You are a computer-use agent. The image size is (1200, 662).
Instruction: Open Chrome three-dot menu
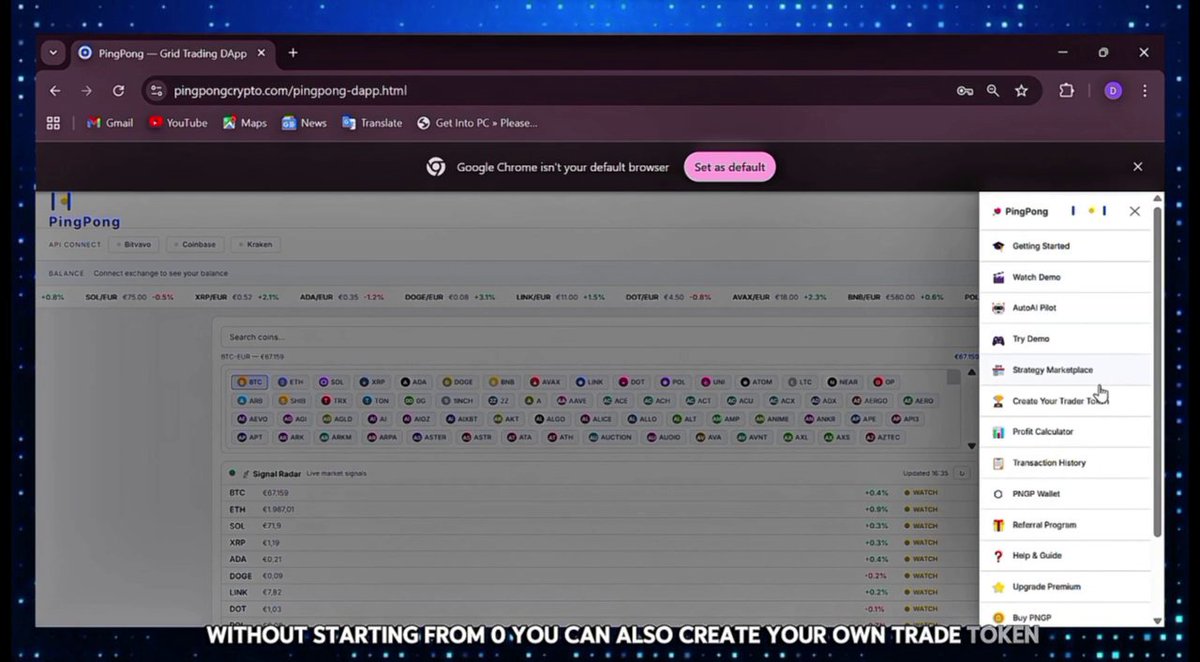pyautogui.click(x=1144, y=91)
